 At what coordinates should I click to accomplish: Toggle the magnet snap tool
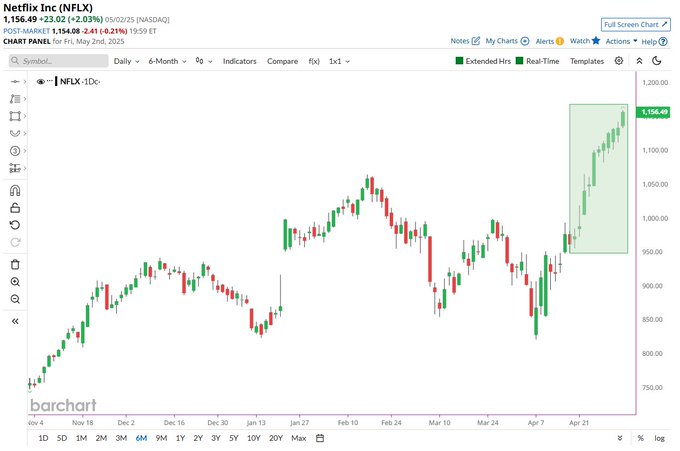(x=15, y=191)
